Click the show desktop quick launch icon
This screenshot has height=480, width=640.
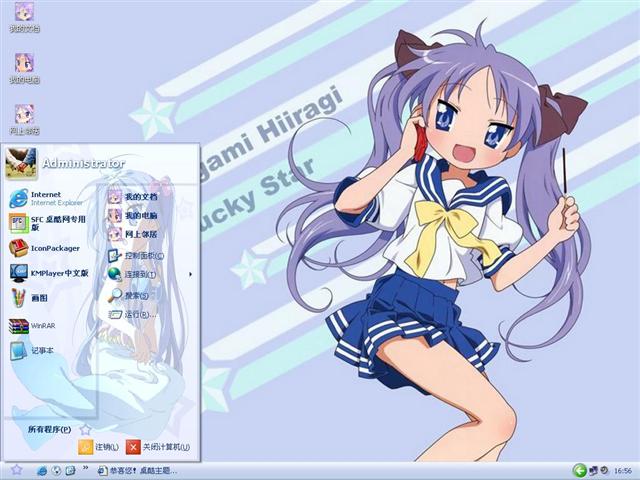tap(70, 471)
